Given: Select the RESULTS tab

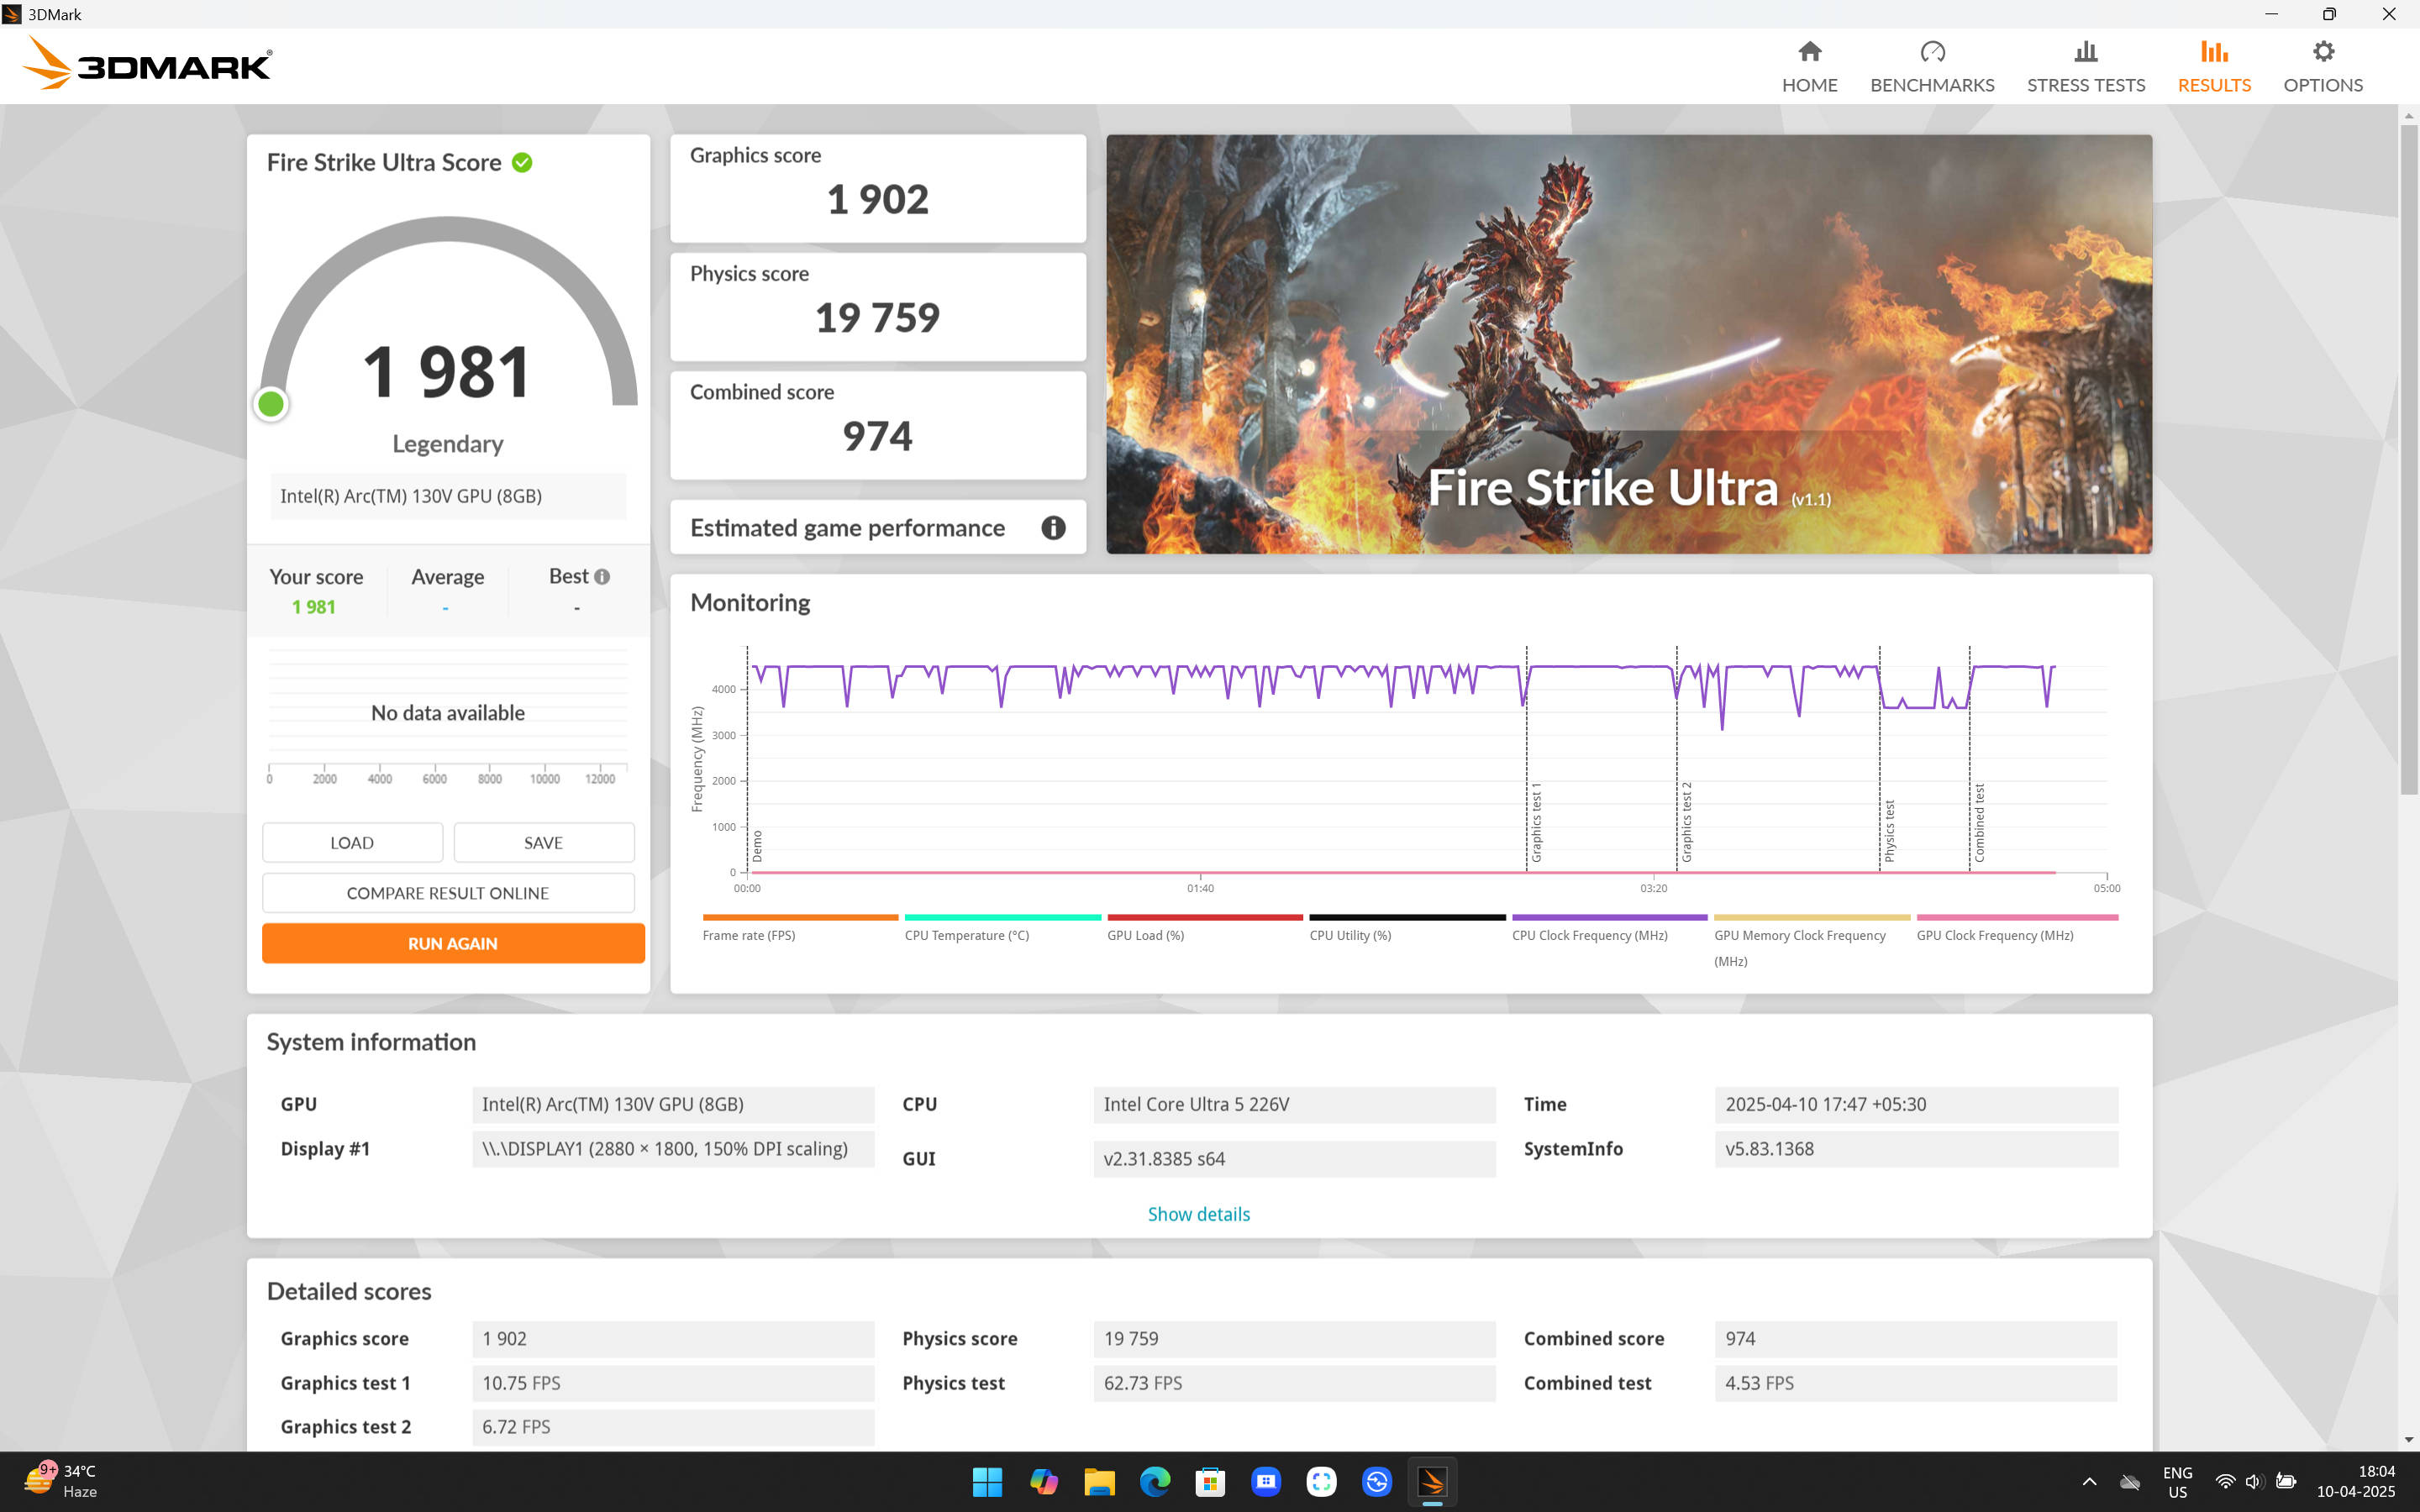Looking at the screenshot, I should 2214,66.
